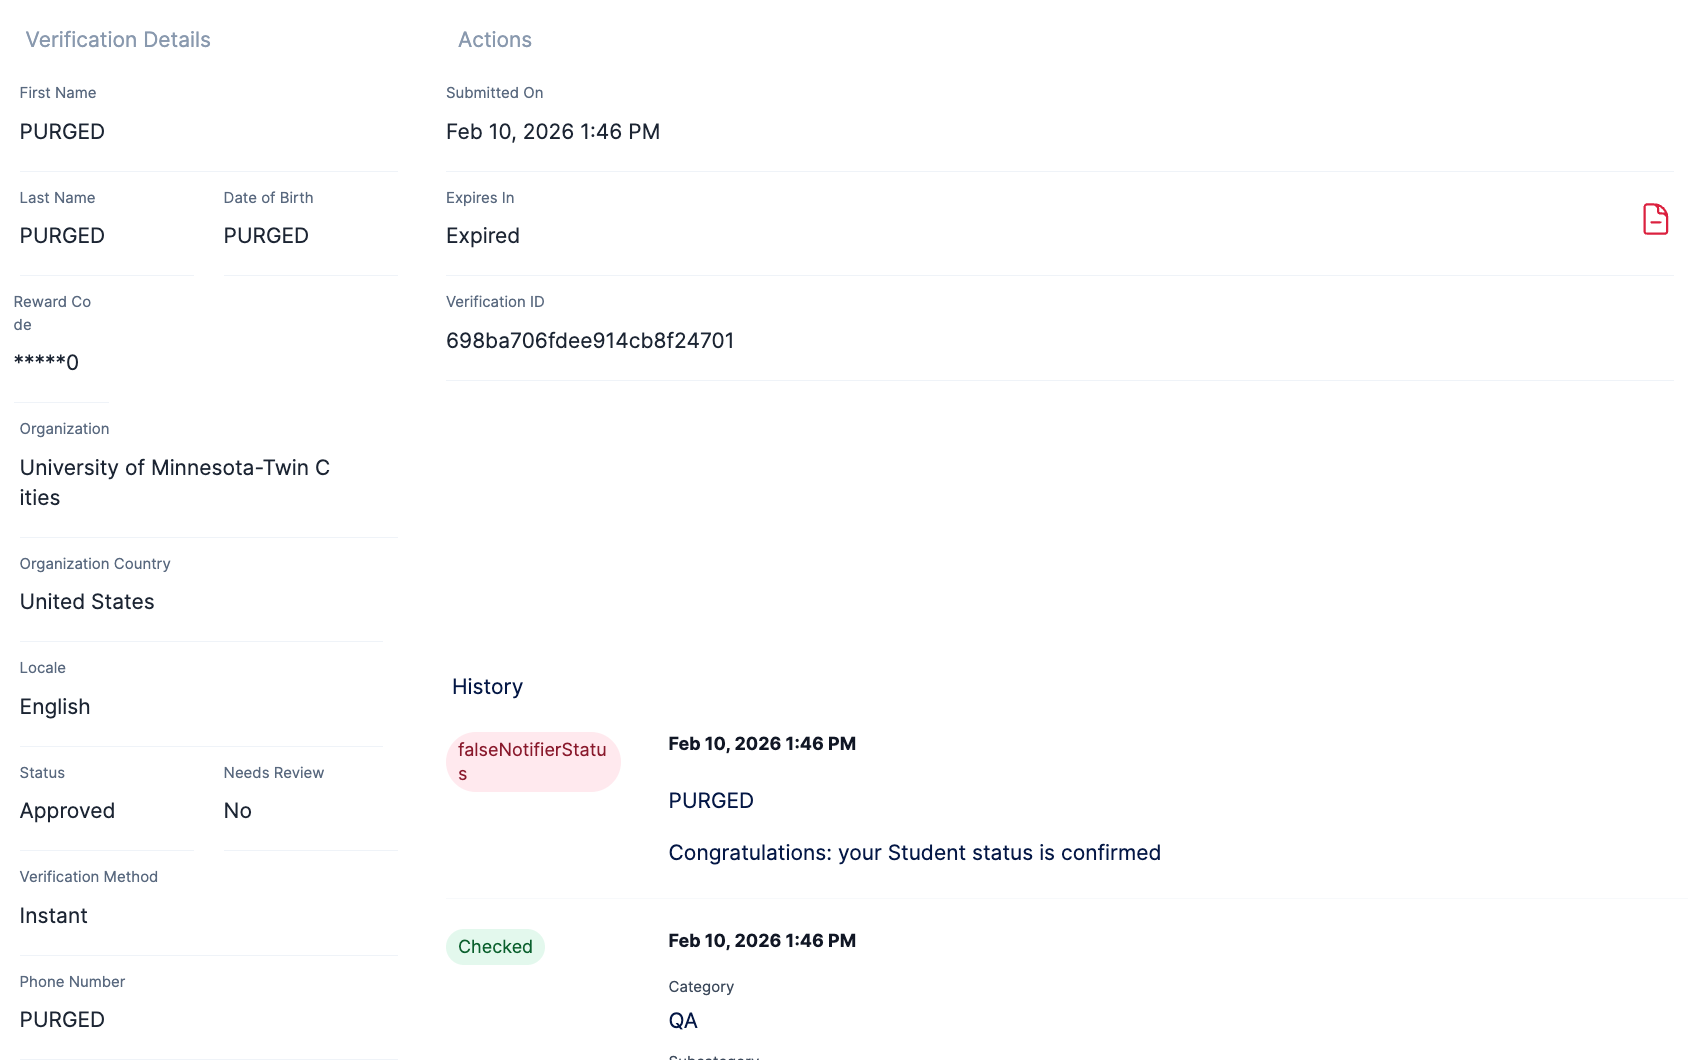
Task: Click the PURGED first name value
Action: (62, 131)
